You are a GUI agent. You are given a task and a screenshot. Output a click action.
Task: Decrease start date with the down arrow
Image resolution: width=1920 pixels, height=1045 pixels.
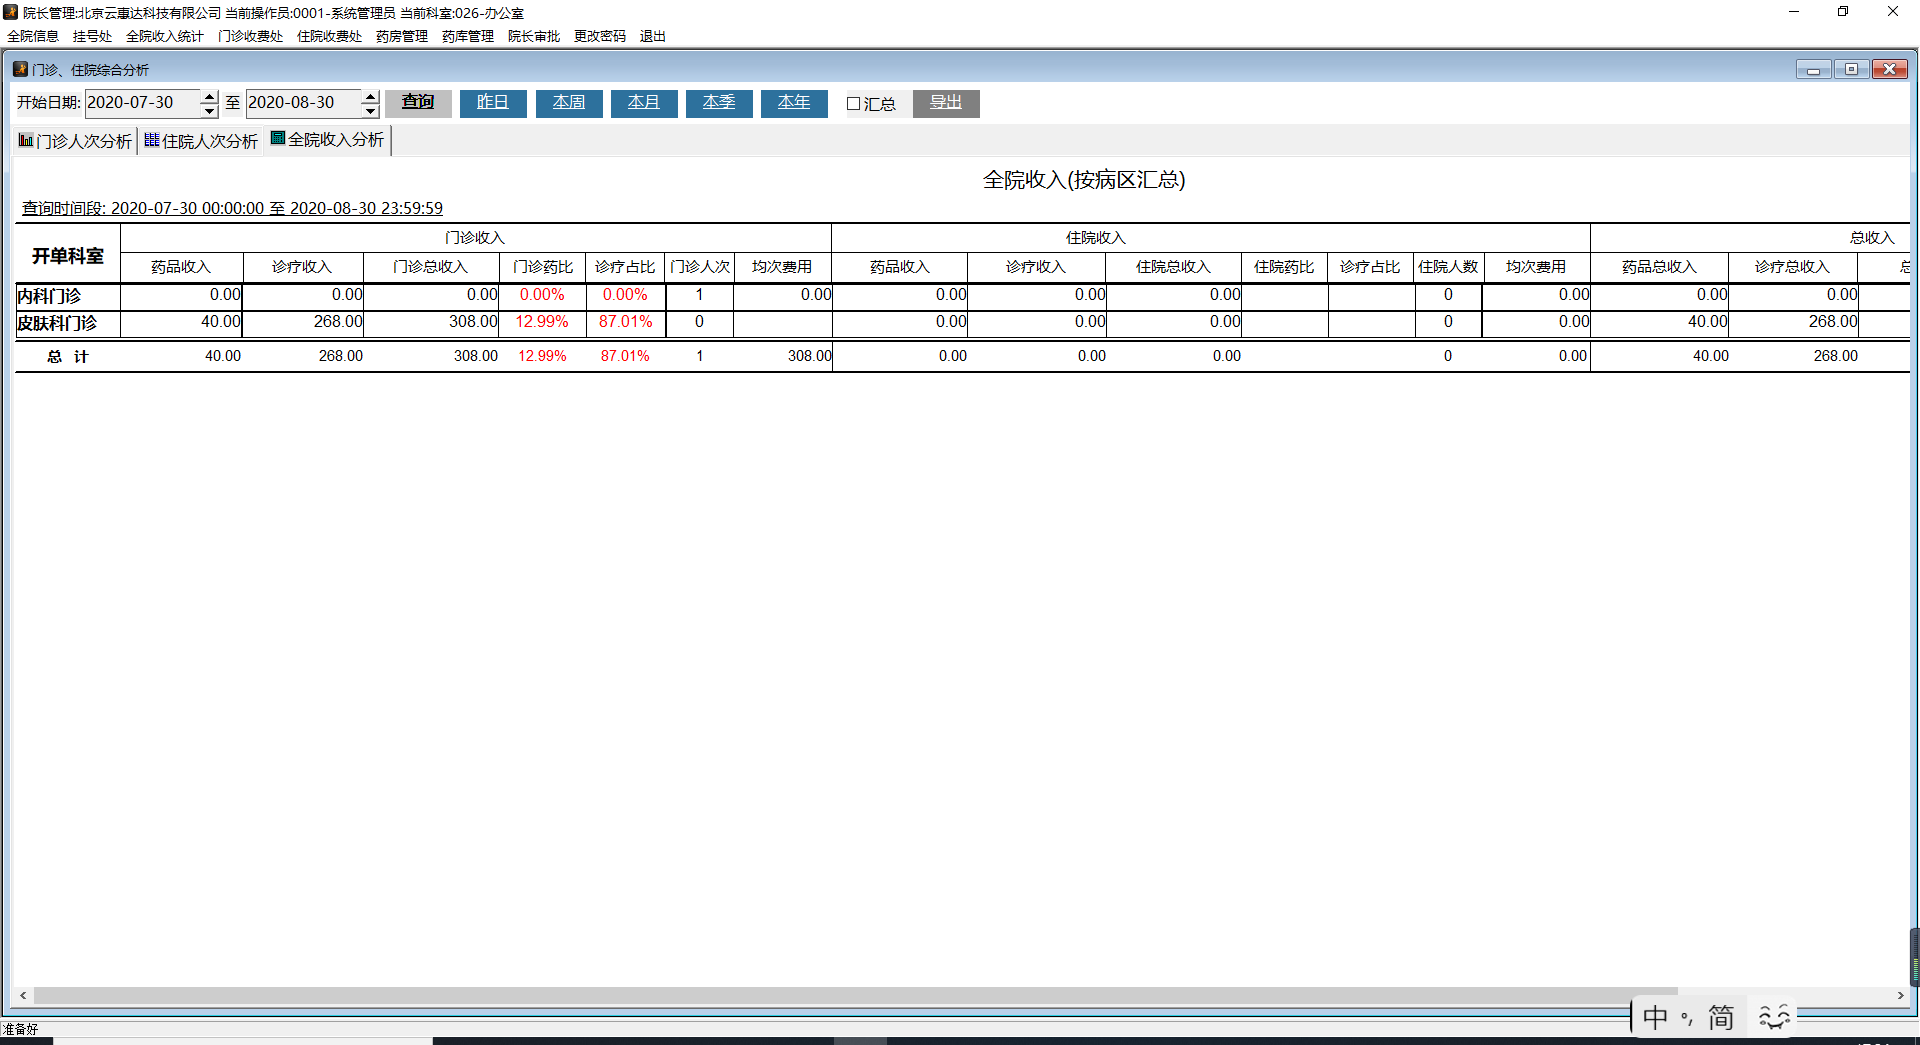coord(209,110)
